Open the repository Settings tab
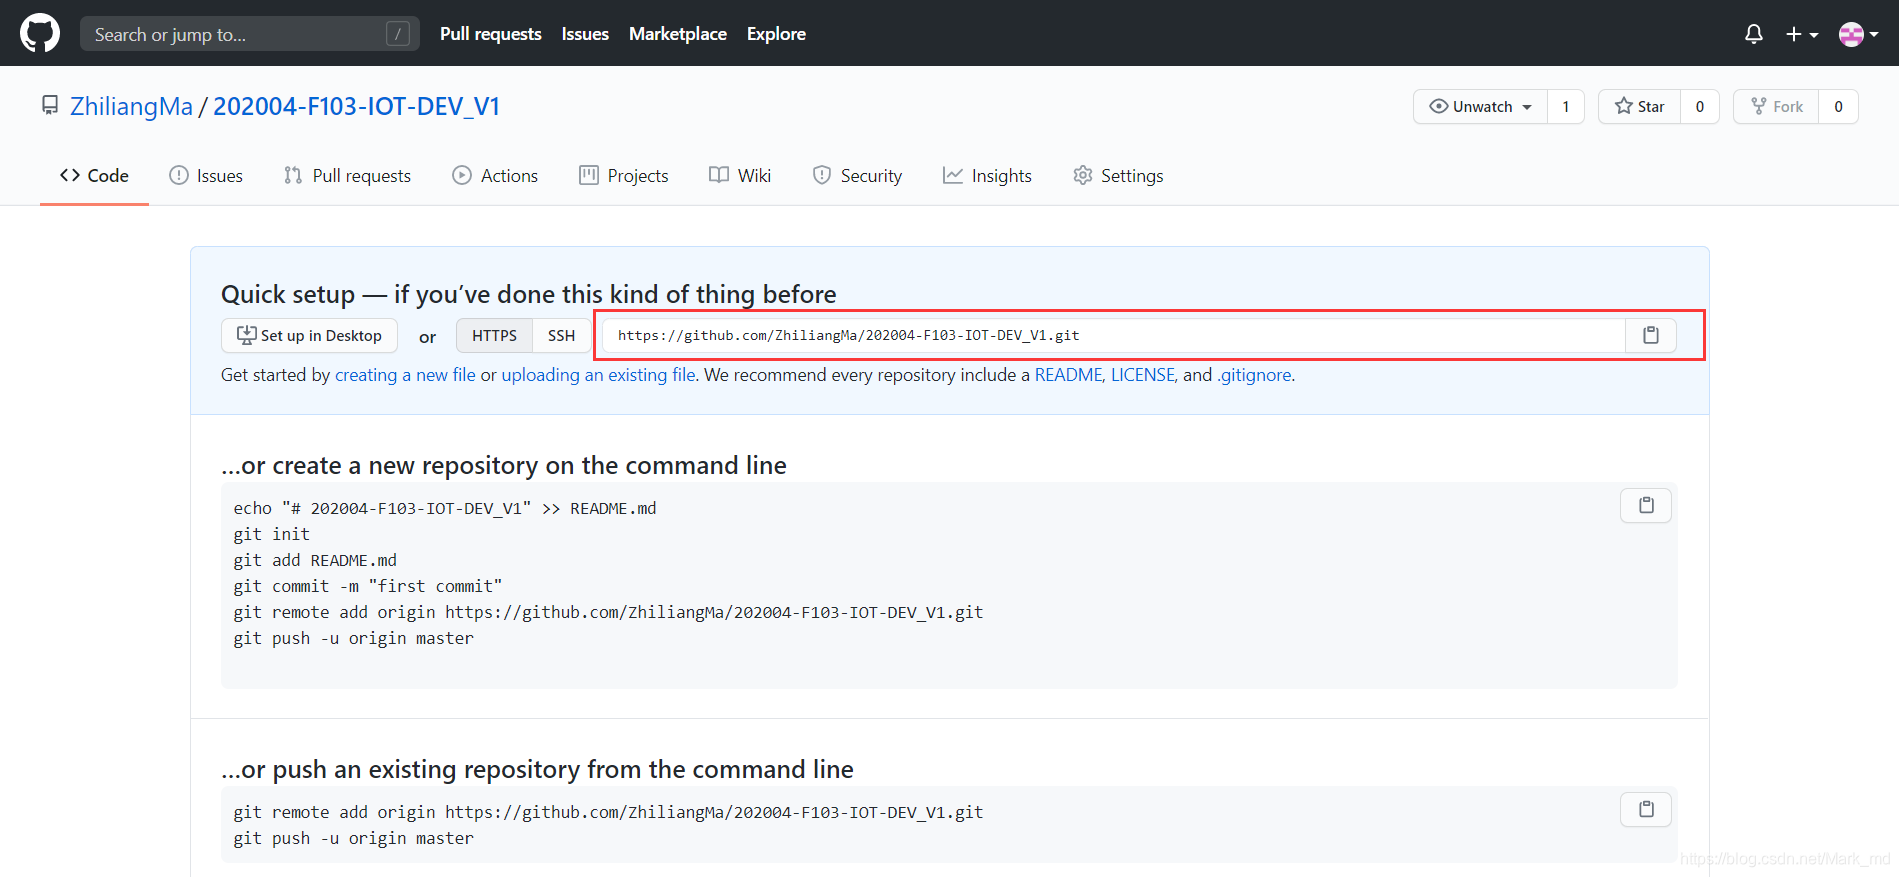Screen dimensions: 1899x877 pos(1118,175)
